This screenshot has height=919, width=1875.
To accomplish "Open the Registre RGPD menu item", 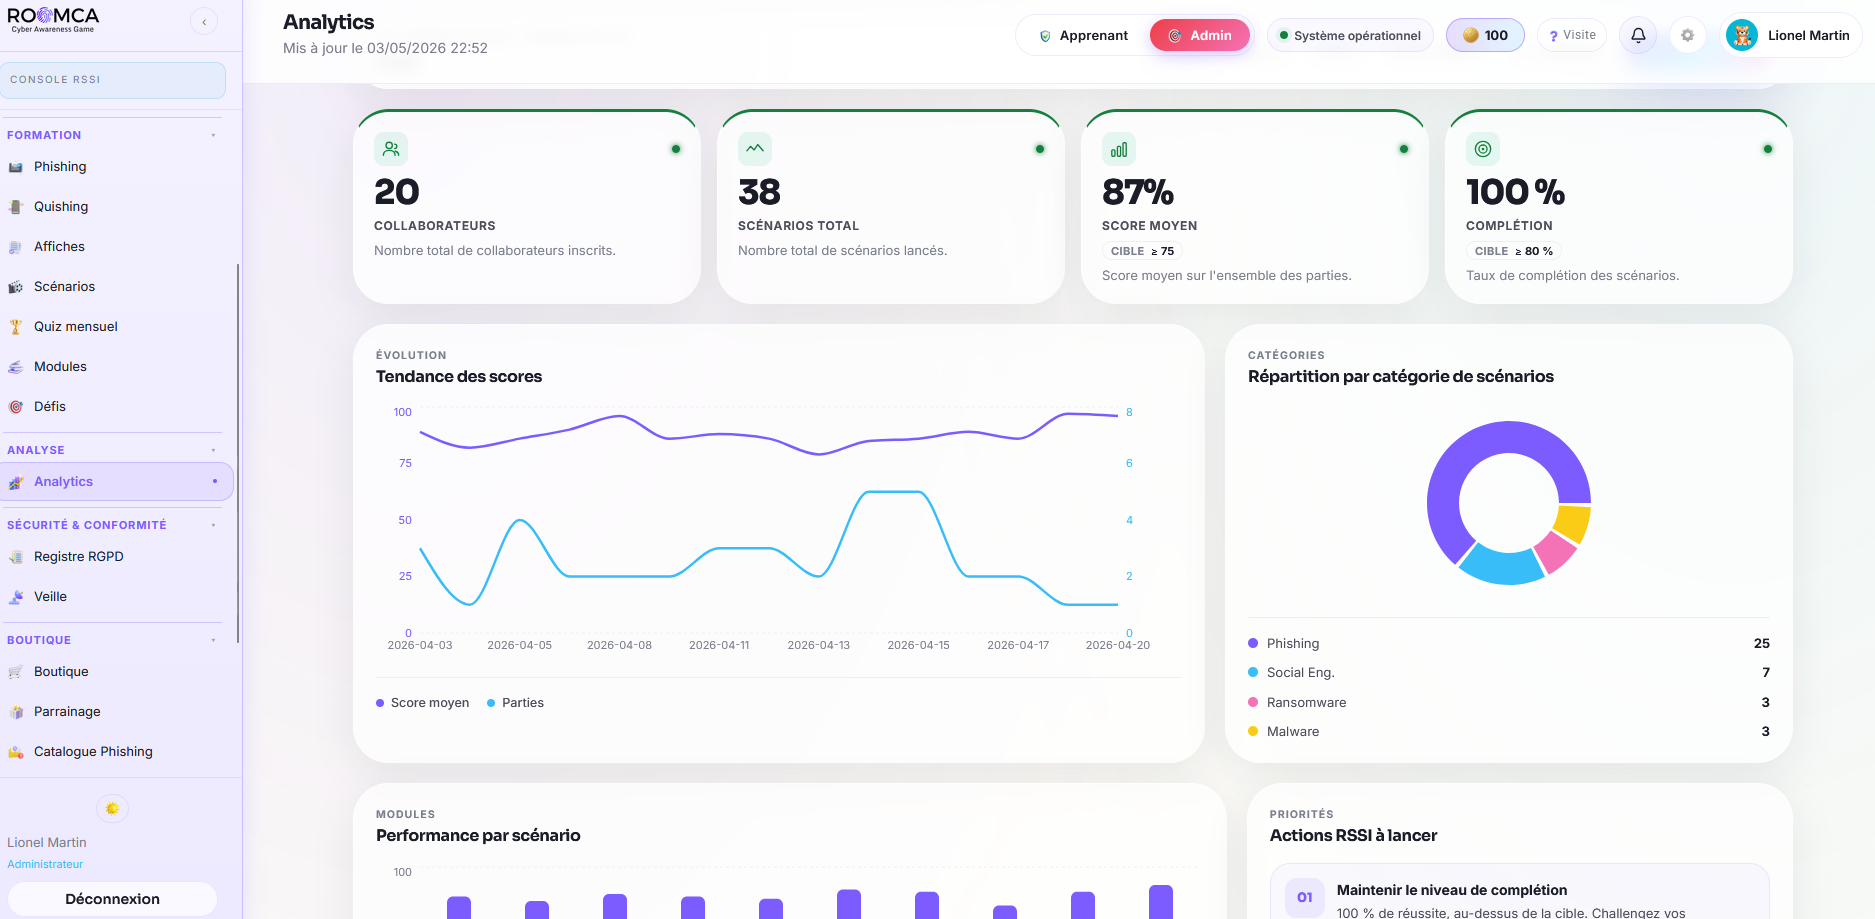I will (x=117, y=557).
